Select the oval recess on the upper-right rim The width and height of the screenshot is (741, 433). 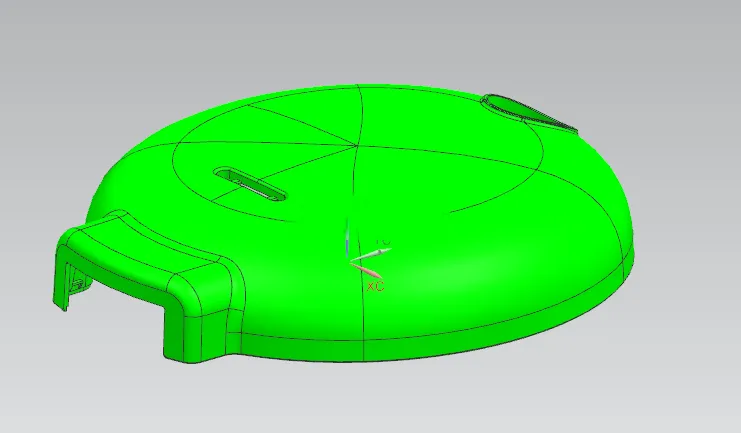click(x=527, y=112)
